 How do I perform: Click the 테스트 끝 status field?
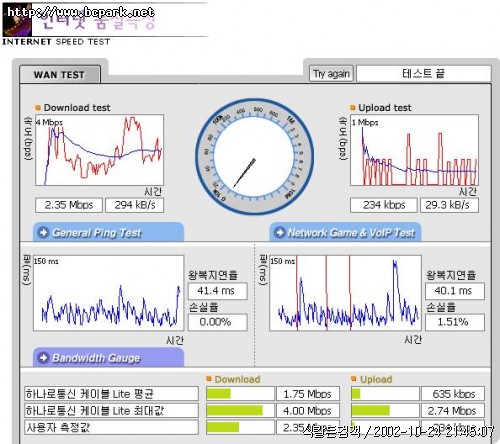tap(423, 74)
